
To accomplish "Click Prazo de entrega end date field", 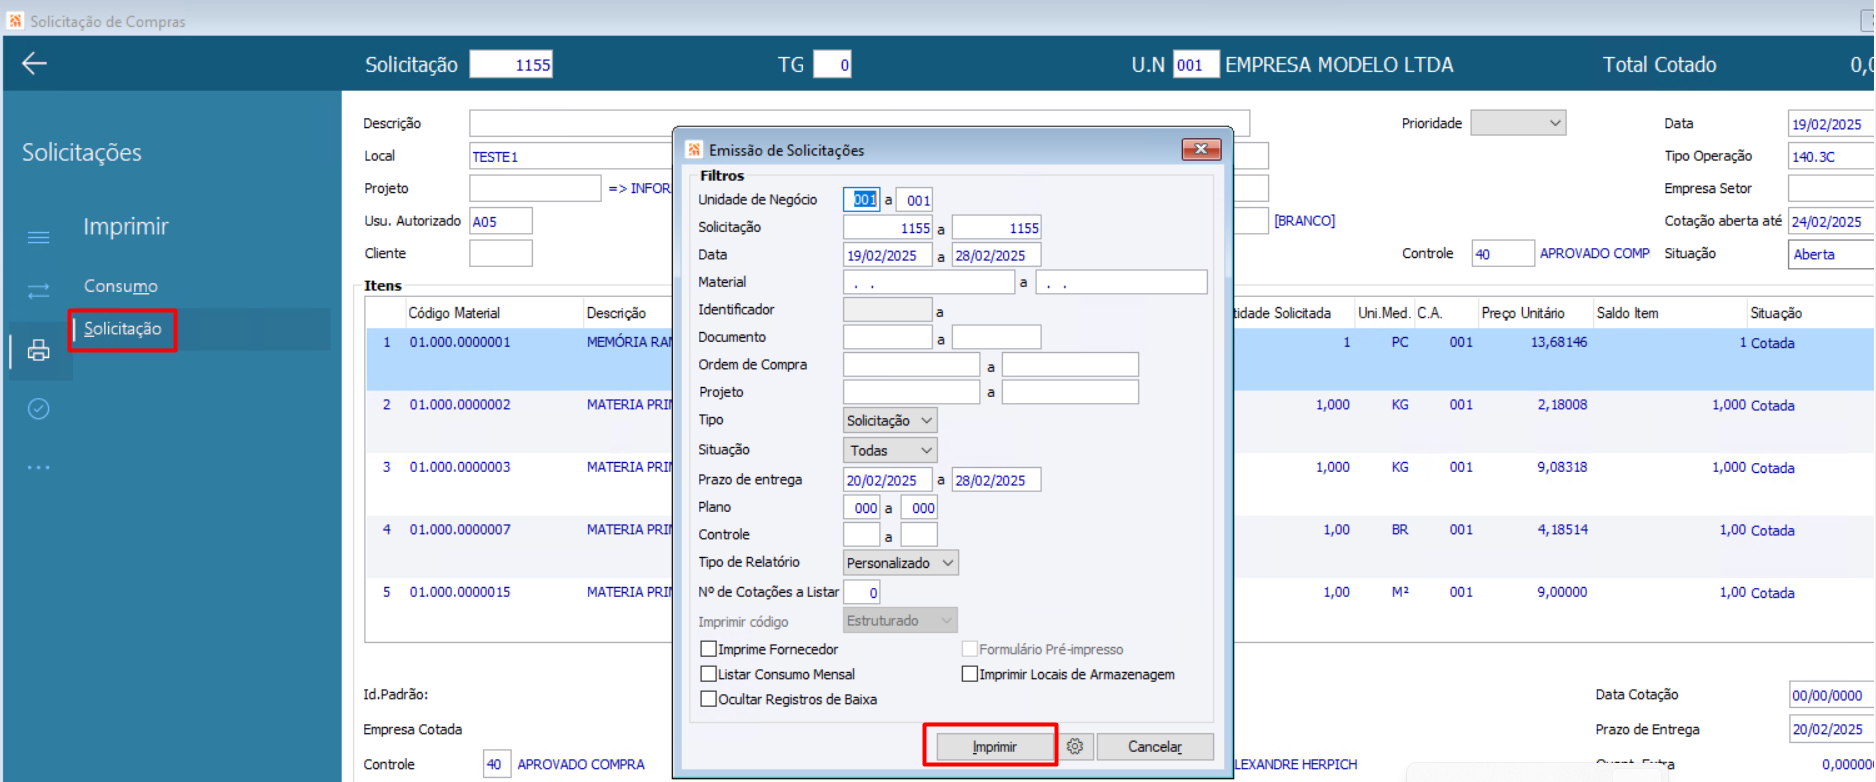I will tap(996, 480).
